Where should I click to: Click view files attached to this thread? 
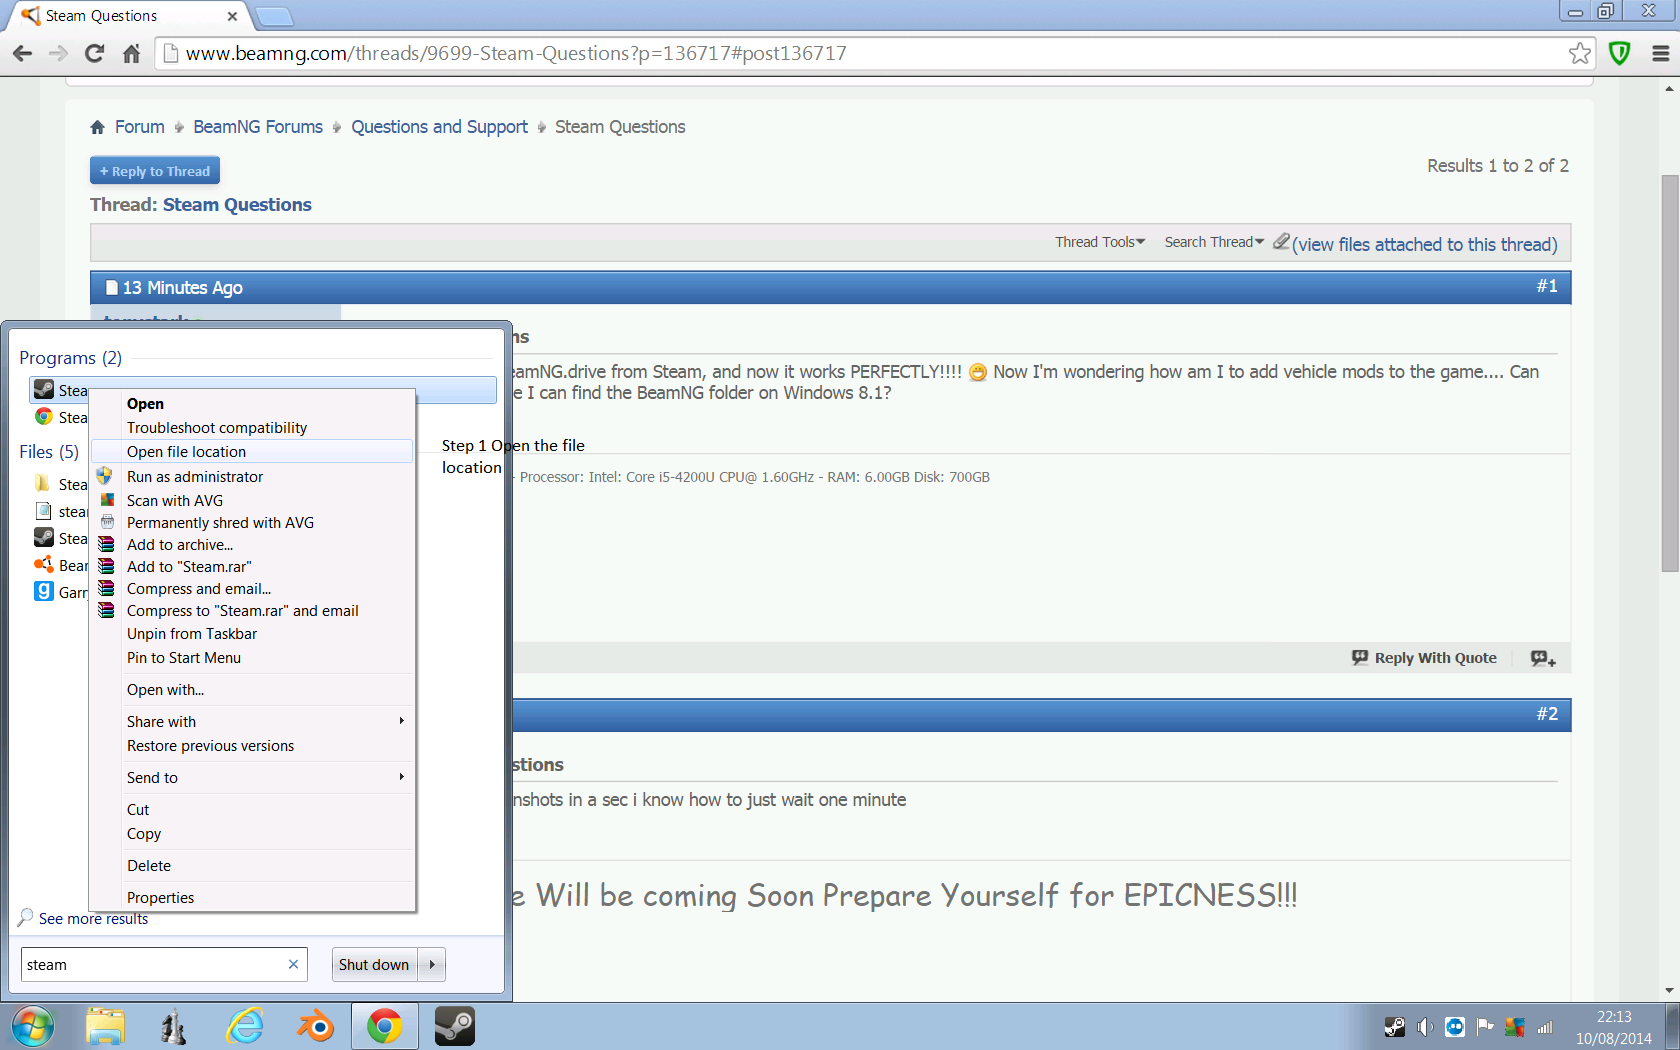click(x=1425, y=244)
